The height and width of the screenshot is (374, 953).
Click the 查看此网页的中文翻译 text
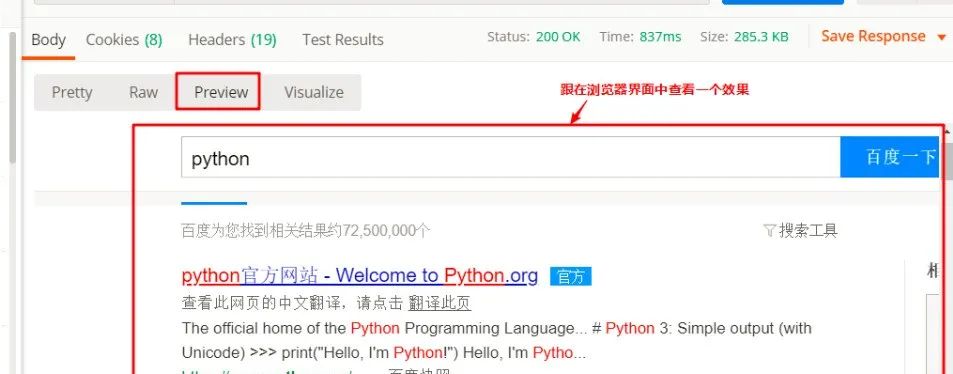262,302
